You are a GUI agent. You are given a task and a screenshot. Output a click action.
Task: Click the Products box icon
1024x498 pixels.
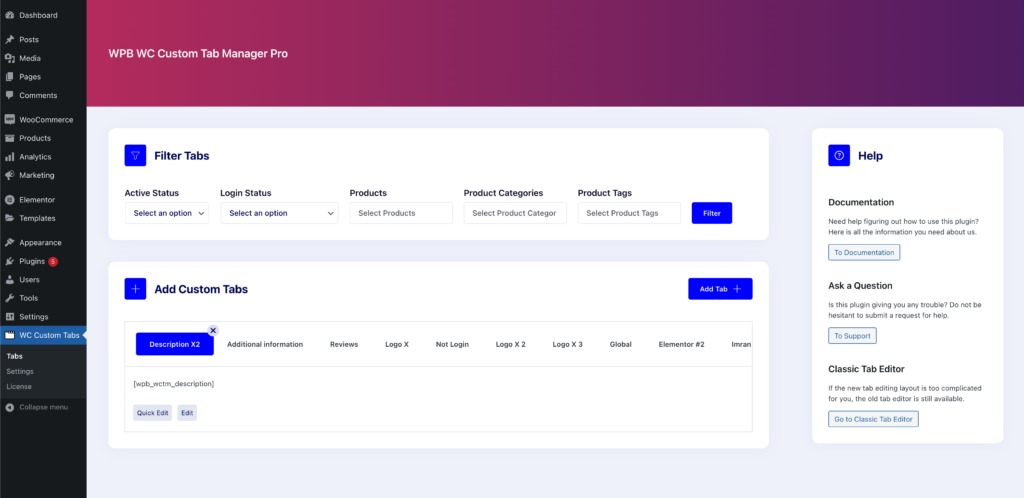coord(9,138)
